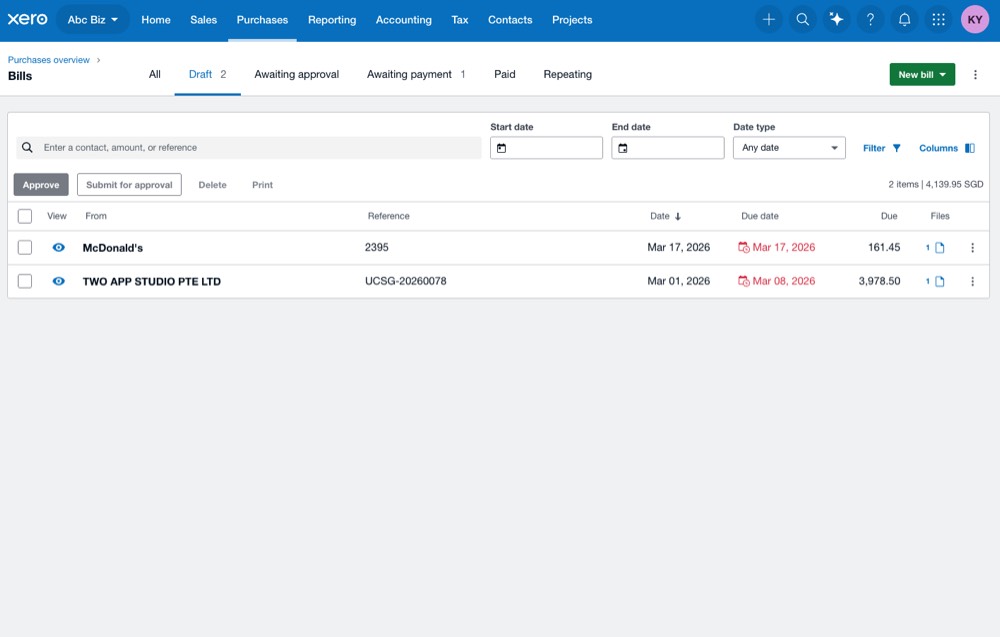Preview McDonald's bill via eye icon
This screenshot has height=637, width=1000.
click(58, 247)
